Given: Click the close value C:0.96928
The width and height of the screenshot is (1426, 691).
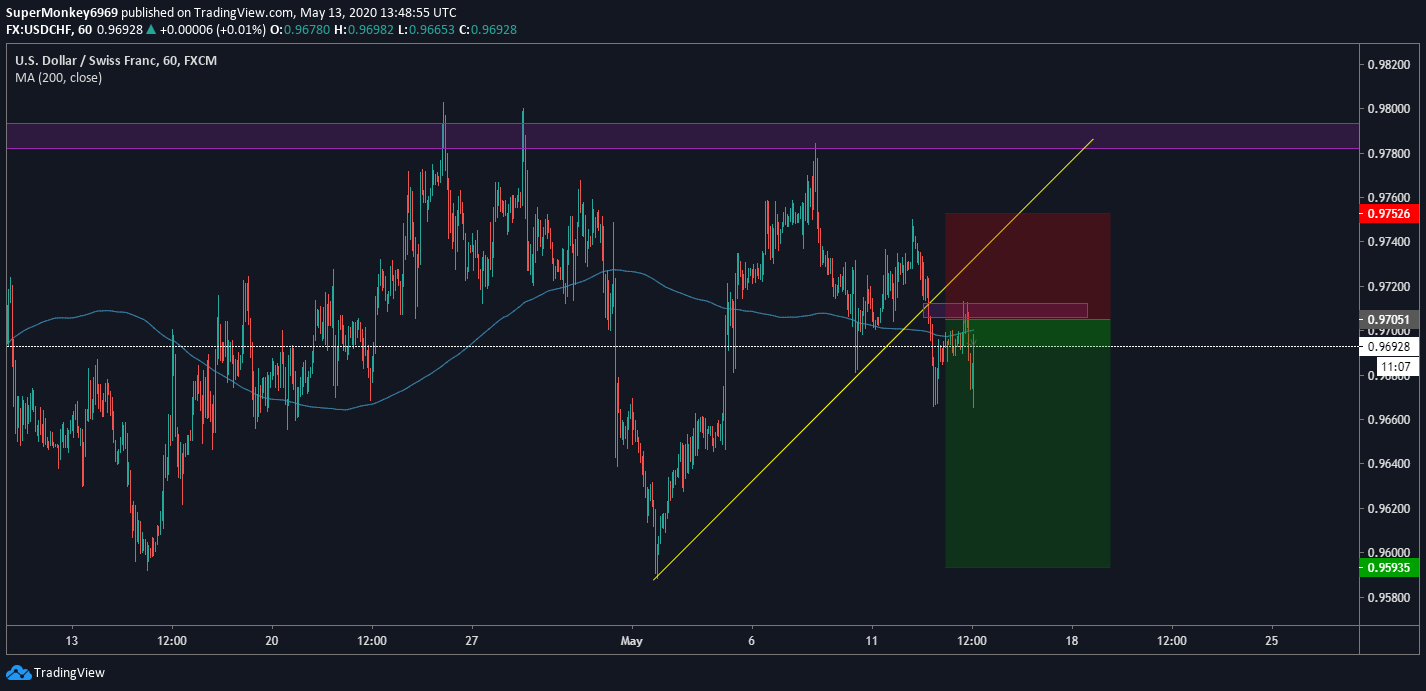Looking at the screenshot, I should click(x=489, y=29).
